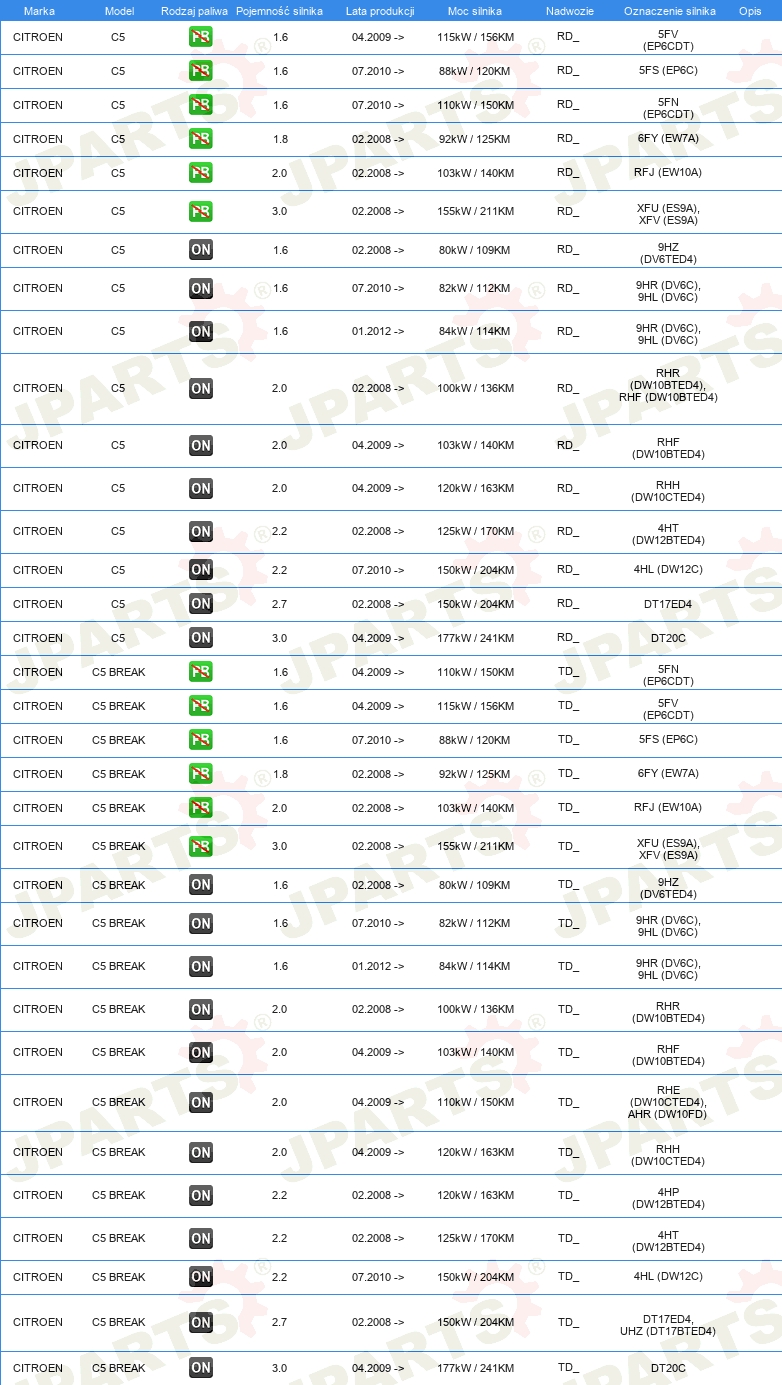Click the PB petrol icon in C5 5FV (EP6CDT) RD_ row
The width and height of the screenshot is (782, 1385).
[x=201, y=37]
